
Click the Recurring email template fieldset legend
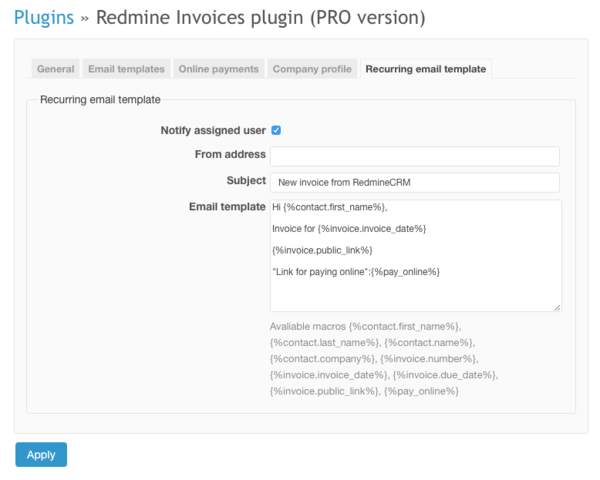click(x=100, y=99)
